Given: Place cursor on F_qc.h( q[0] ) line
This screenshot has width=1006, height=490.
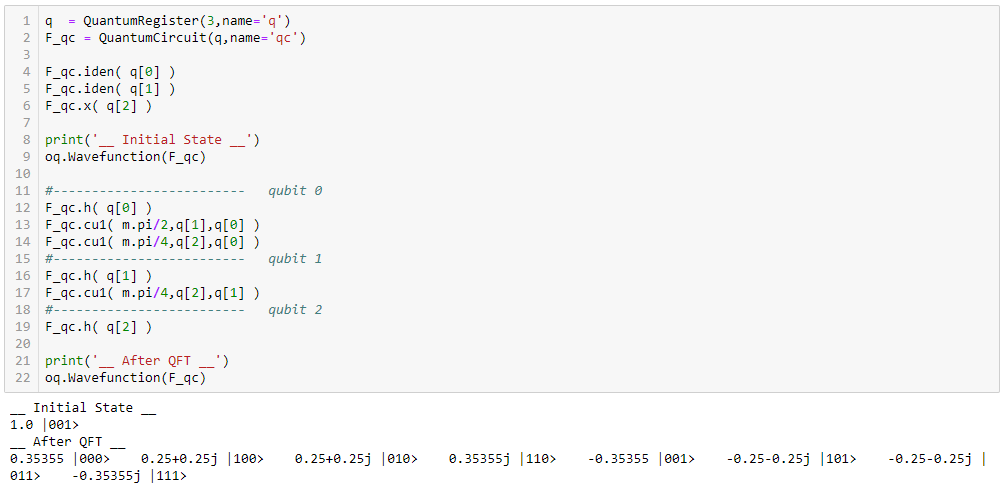Looking at the screenshot, I should tap(99, 208).
